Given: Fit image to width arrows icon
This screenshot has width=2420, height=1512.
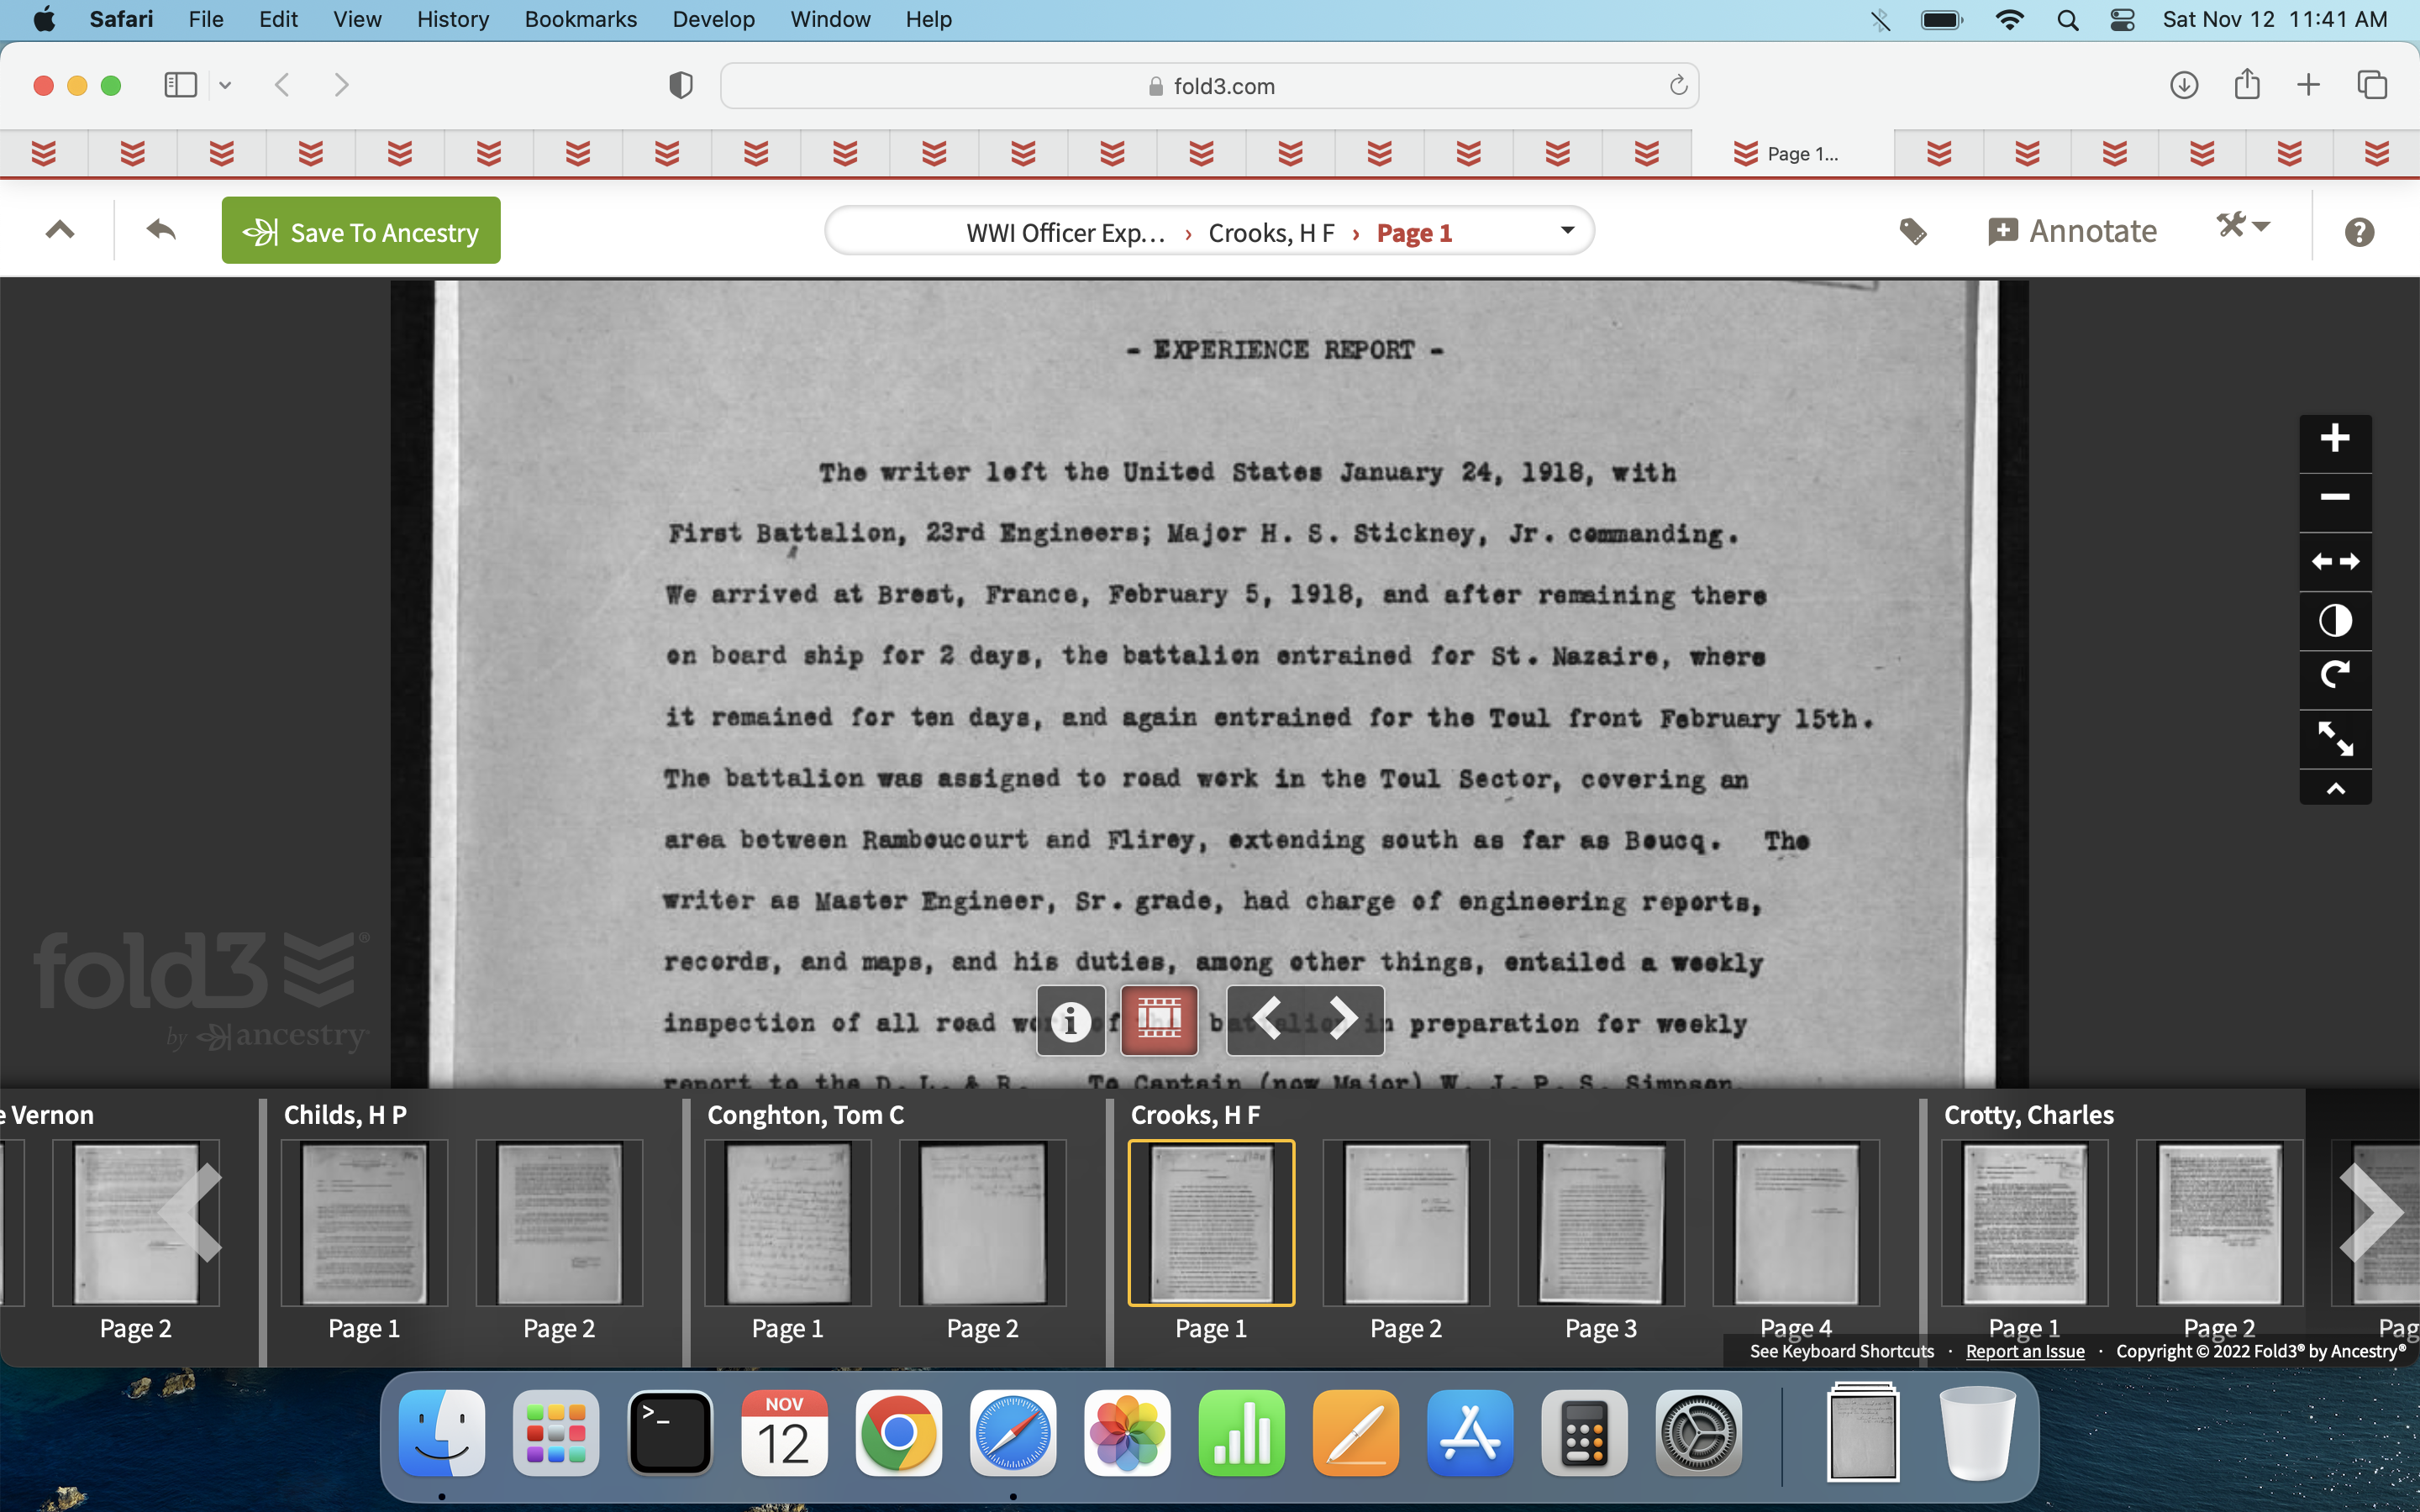Looking at the screenshot, I should point(2334,562).
